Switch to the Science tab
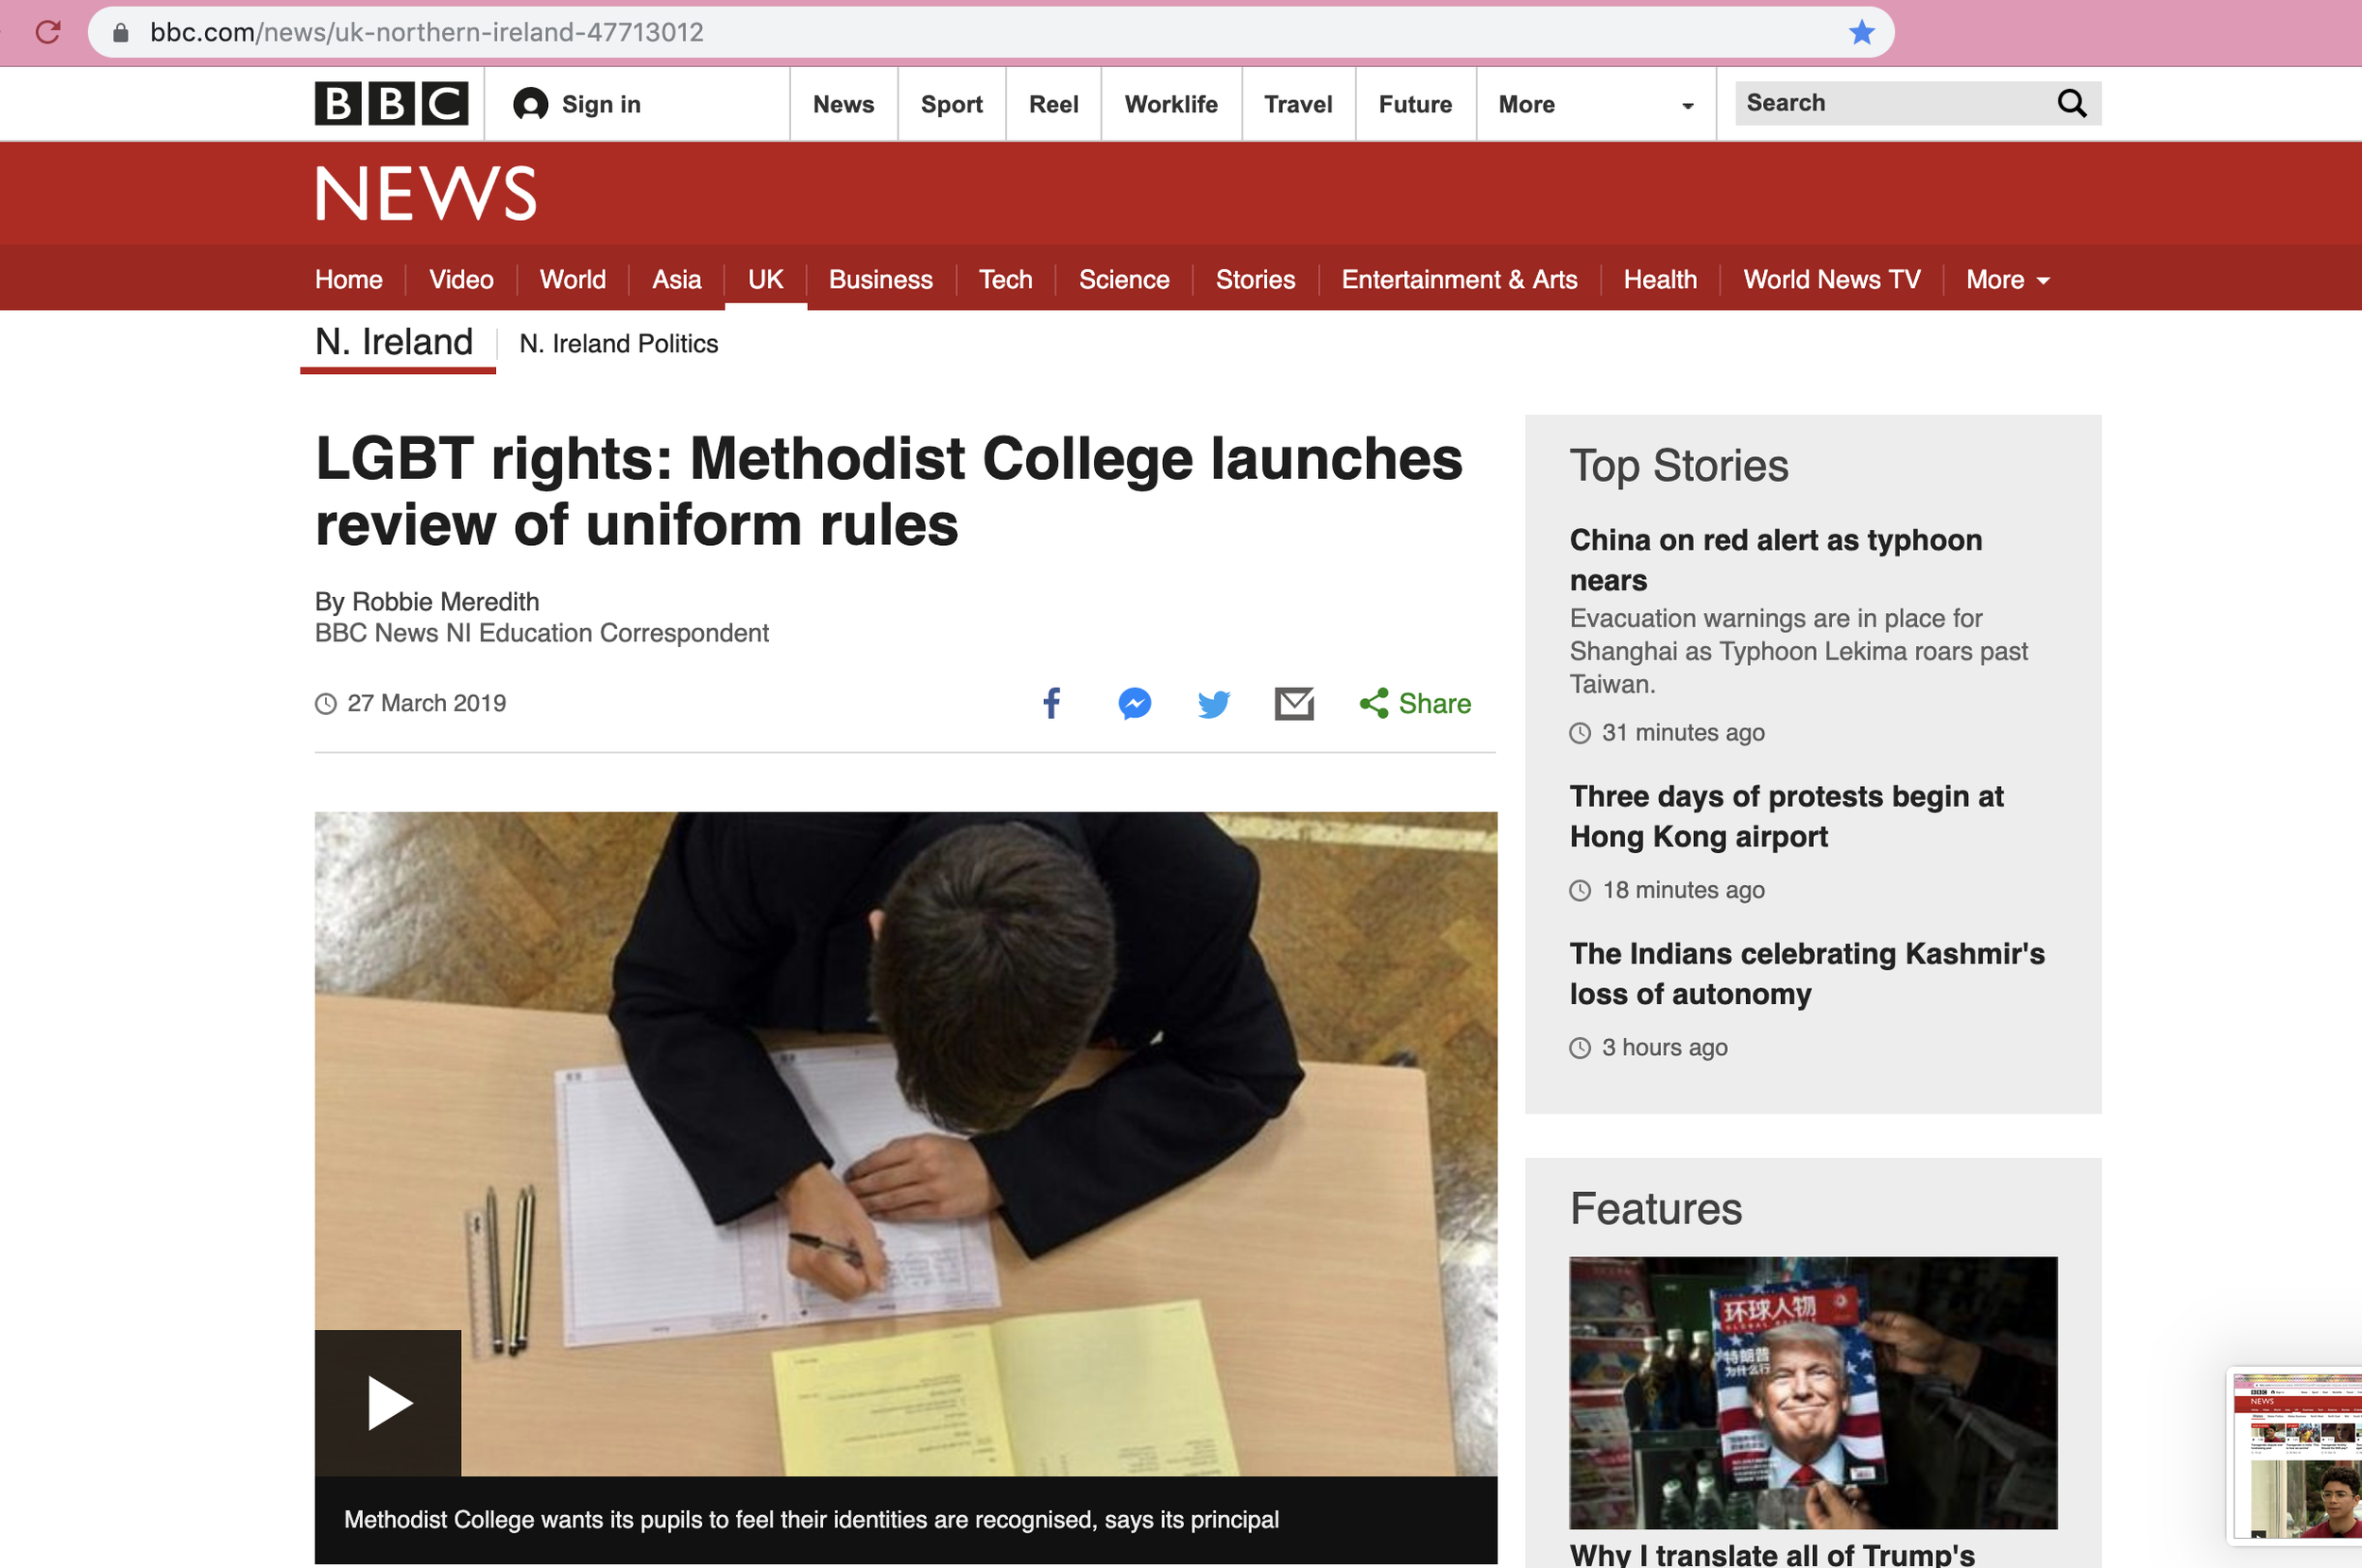Screen dimensions: 2362x1568 (1124, 280)
